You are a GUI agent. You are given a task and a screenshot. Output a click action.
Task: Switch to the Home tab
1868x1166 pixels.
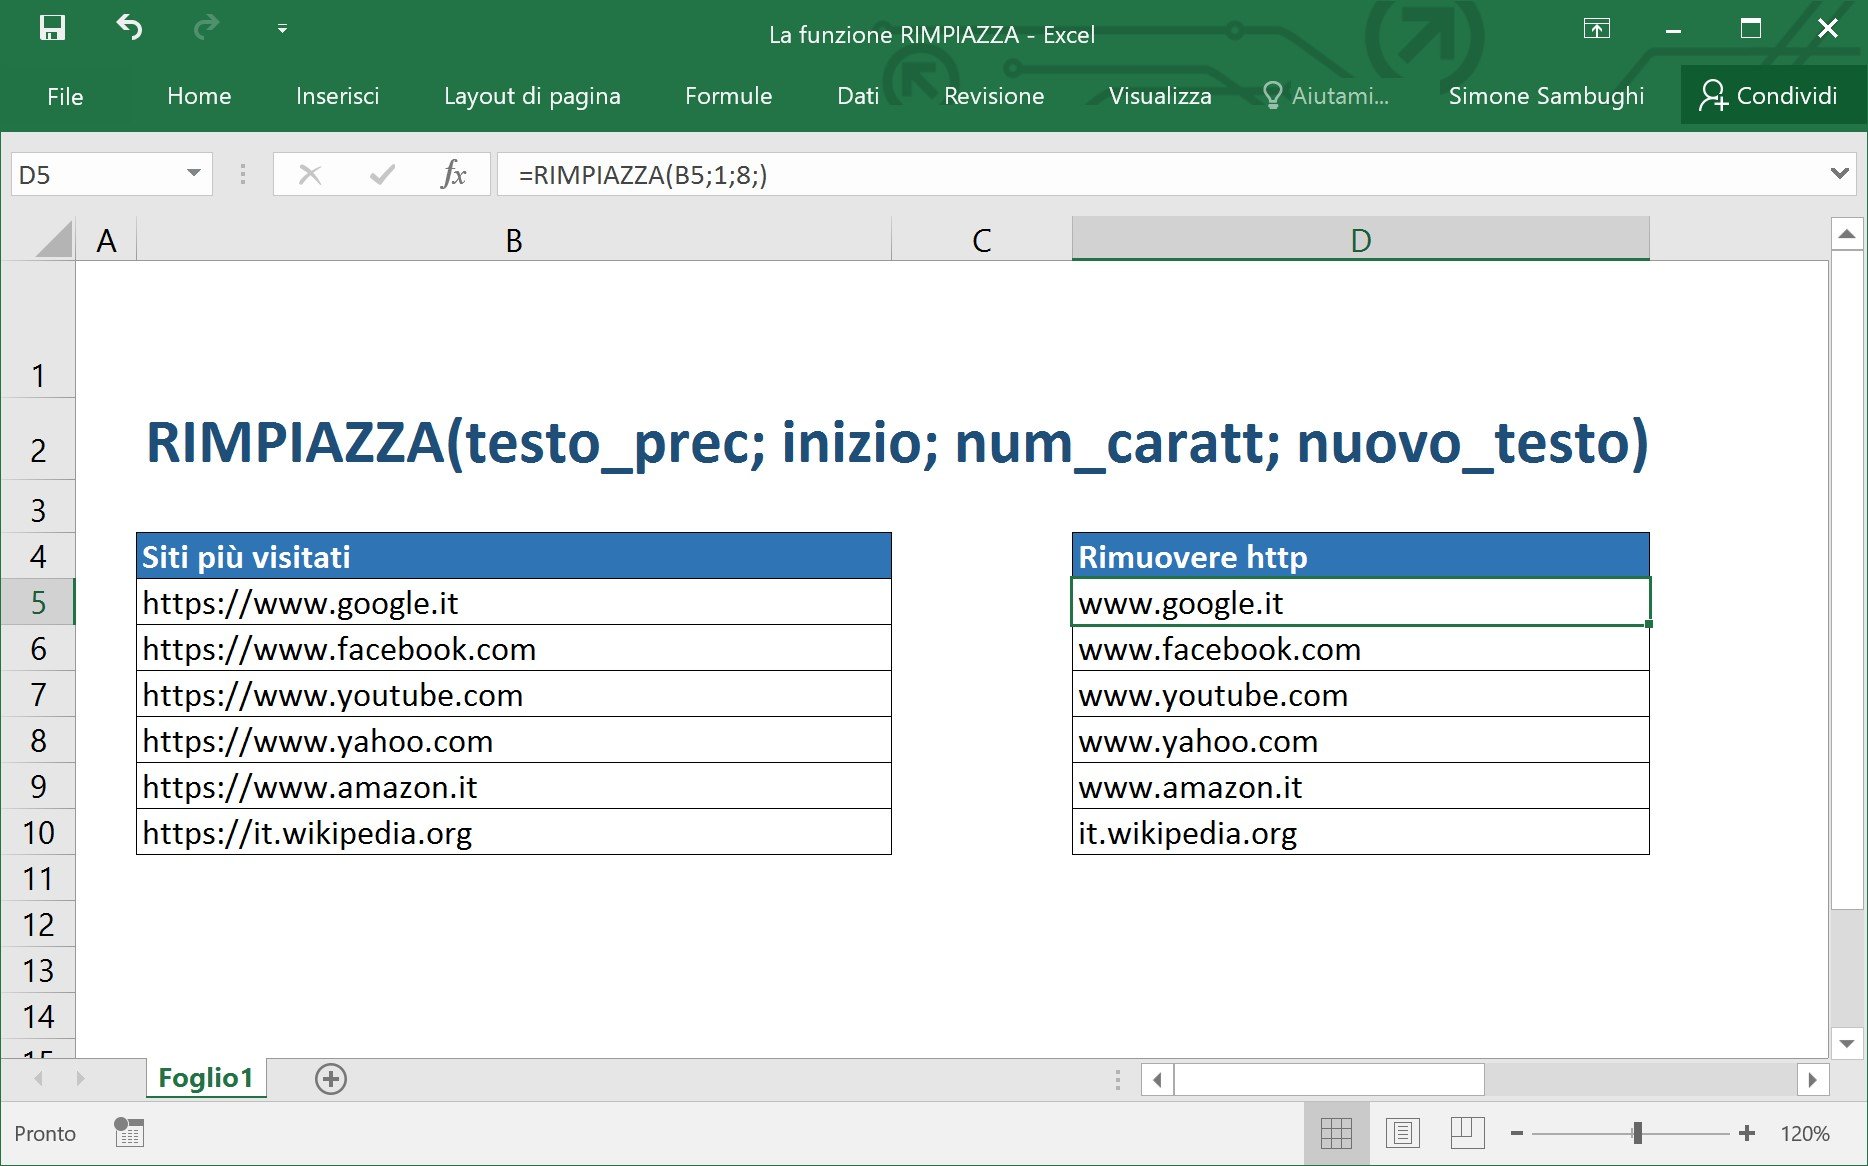[199, 96]
